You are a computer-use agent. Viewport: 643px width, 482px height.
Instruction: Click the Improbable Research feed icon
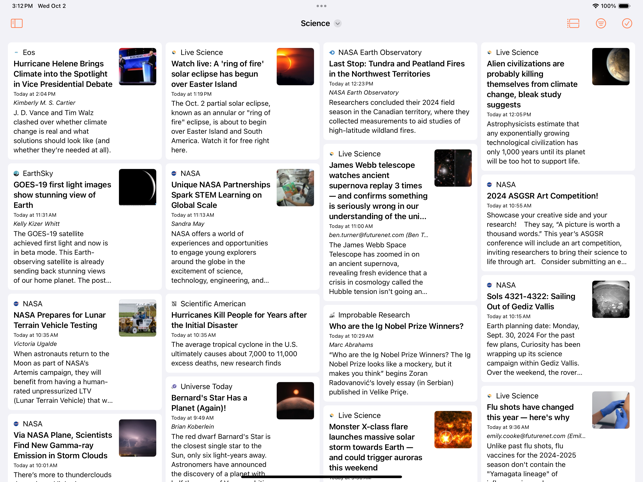332,315
